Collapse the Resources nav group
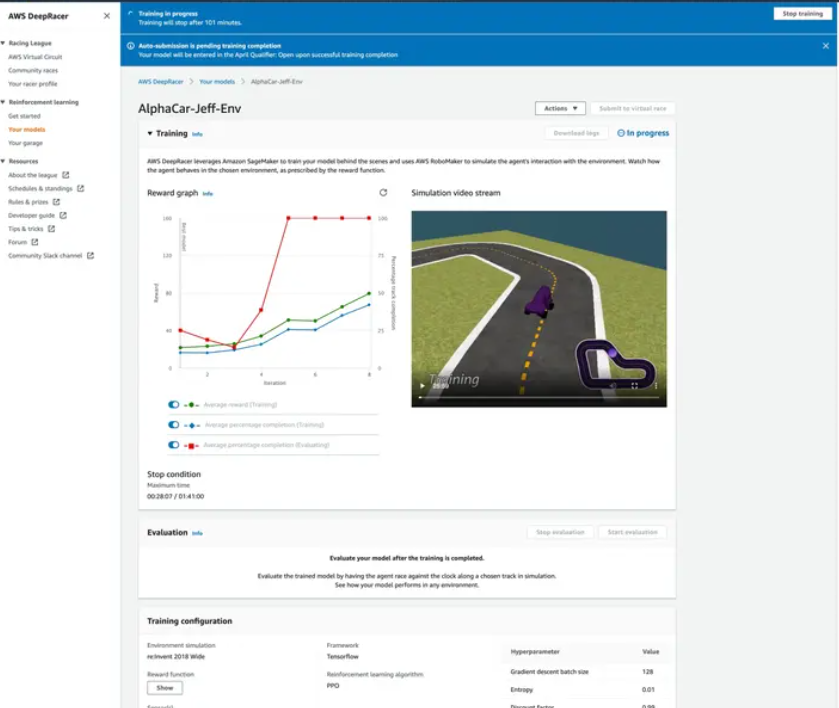839x708 pixels. pos(3,161)
